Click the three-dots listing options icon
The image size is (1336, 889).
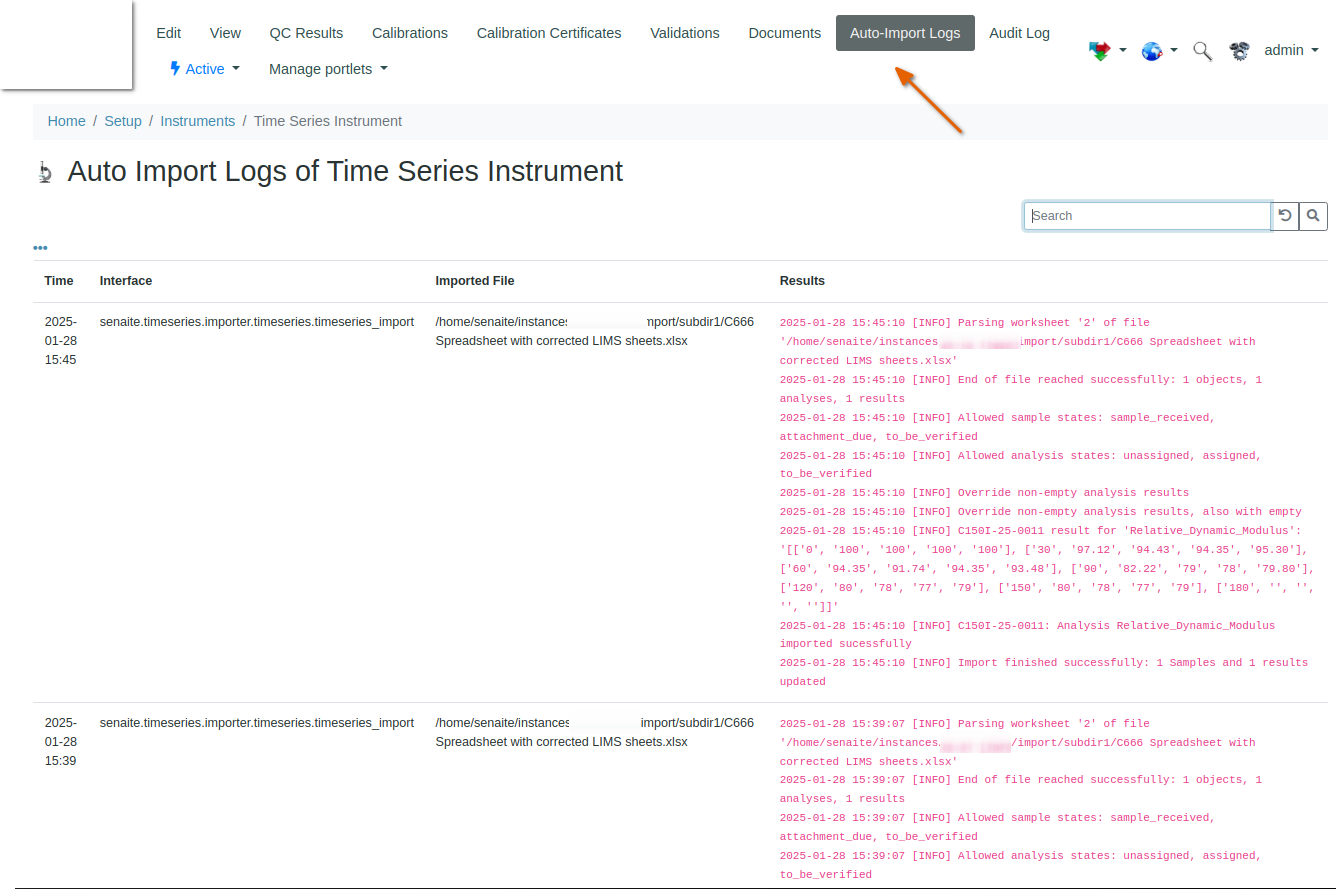click(40, 248)
